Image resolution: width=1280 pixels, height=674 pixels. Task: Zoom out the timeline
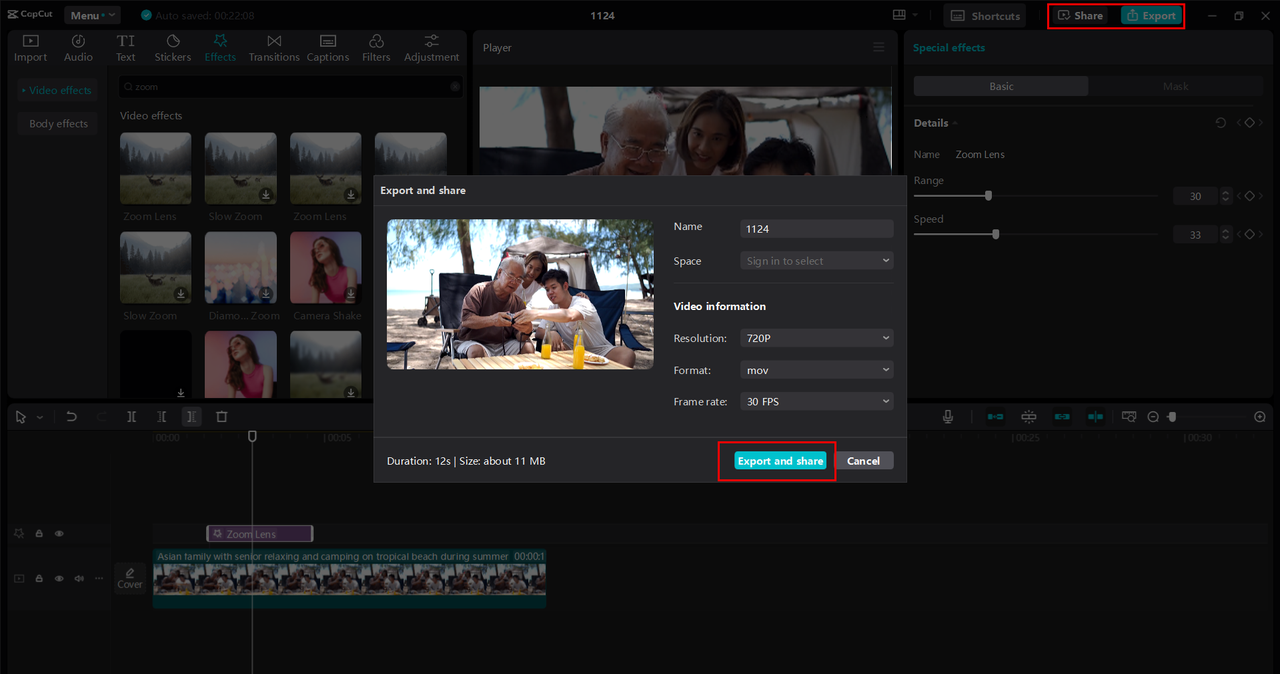click(x=1153, y=417)
